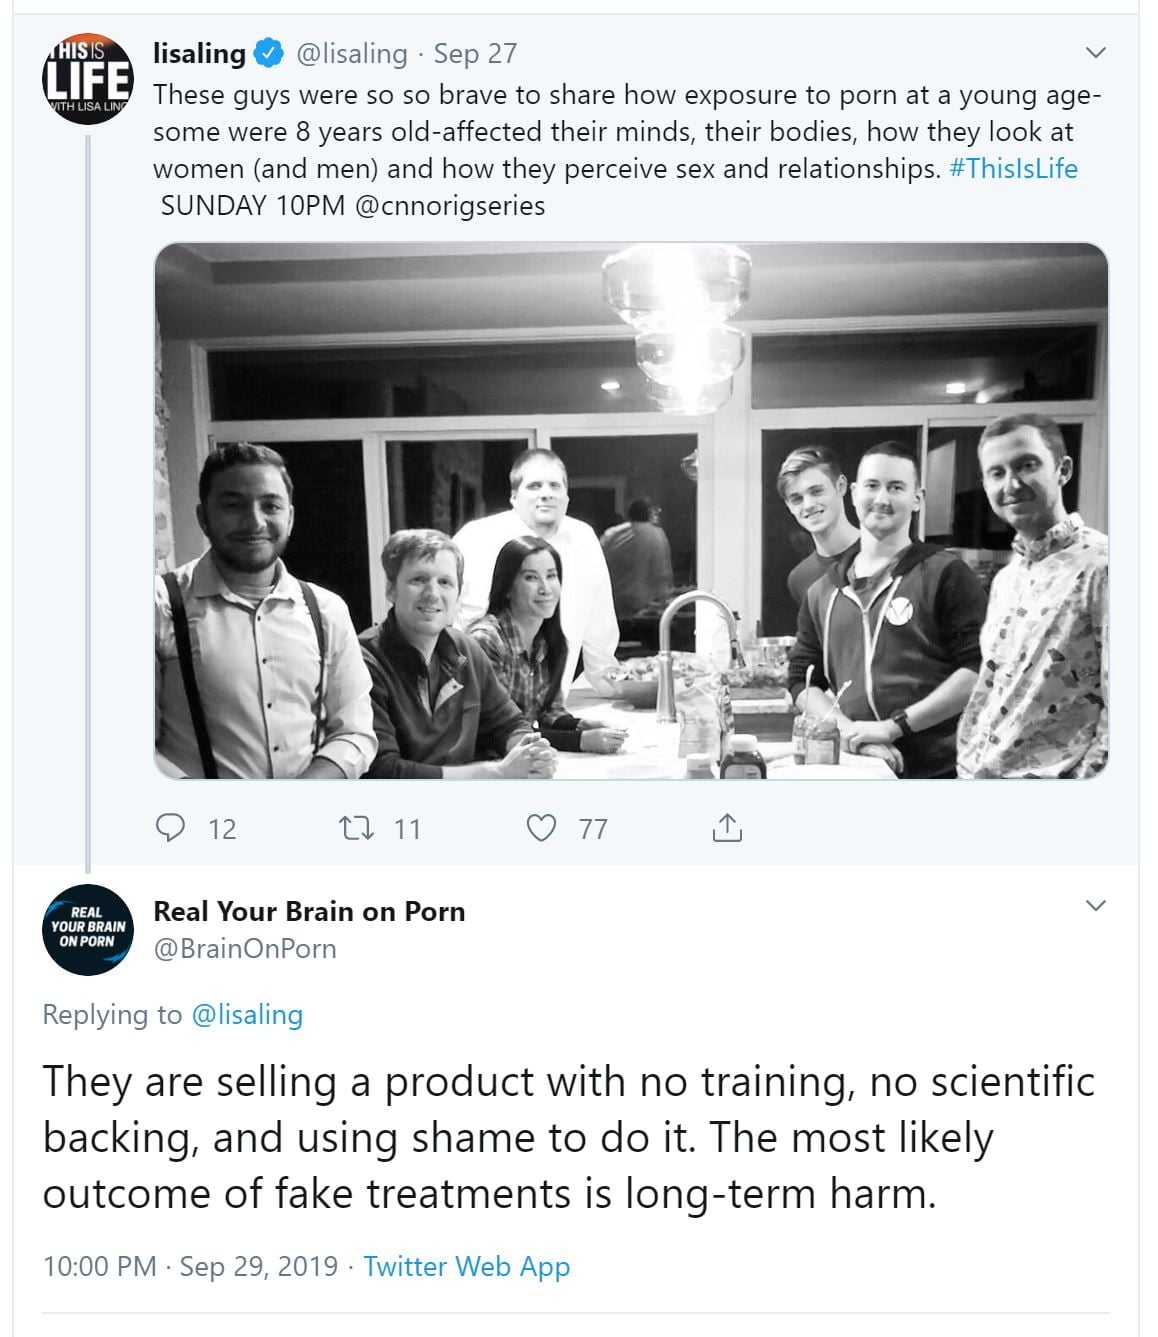This screenshot has width=1158, height=1337.
Task: Open This Is Life profile avatar
Action: tap(87, 80)
